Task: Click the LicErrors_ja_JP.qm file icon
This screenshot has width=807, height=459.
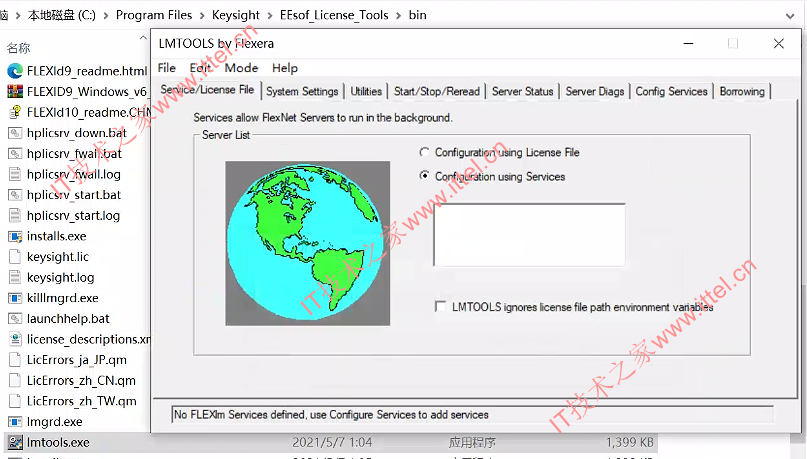Action: pyautogui.click(x=15, y=360)
